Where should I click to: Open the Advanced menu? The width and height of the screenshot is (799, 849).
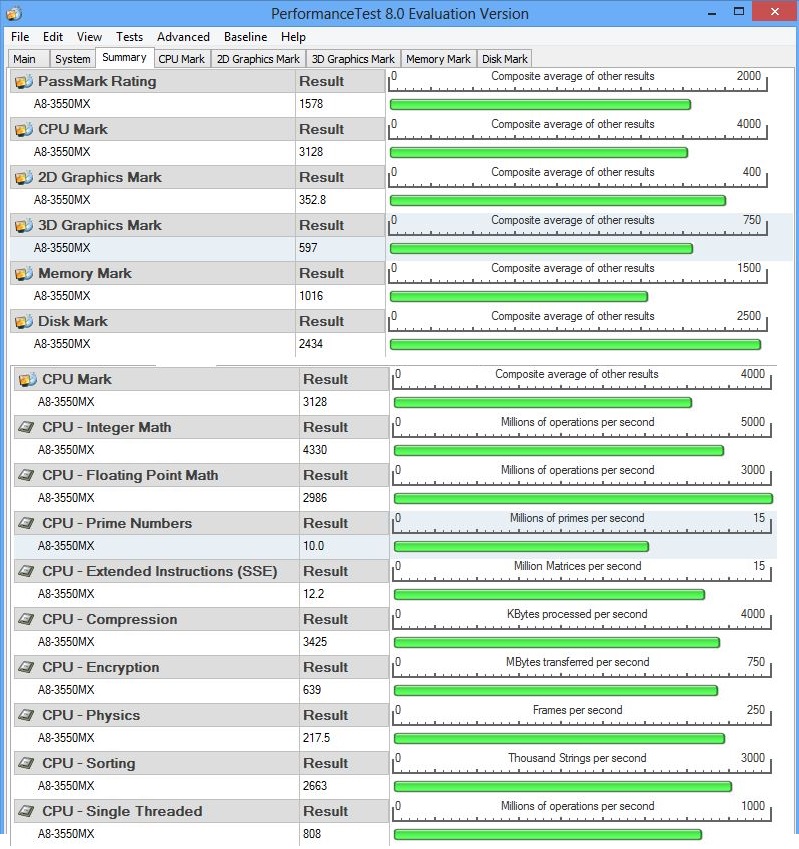coord(184,37)
